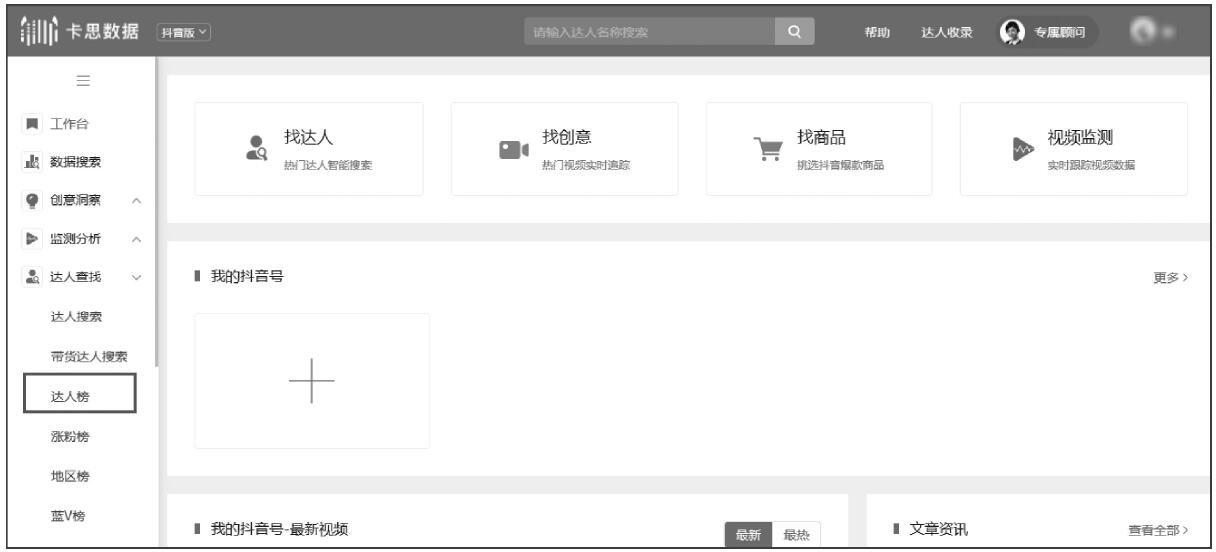The width and height of the screenshot is (1216, 552).
Task: Click the 我的抖音号 section heading
Action: pos(246,276)
